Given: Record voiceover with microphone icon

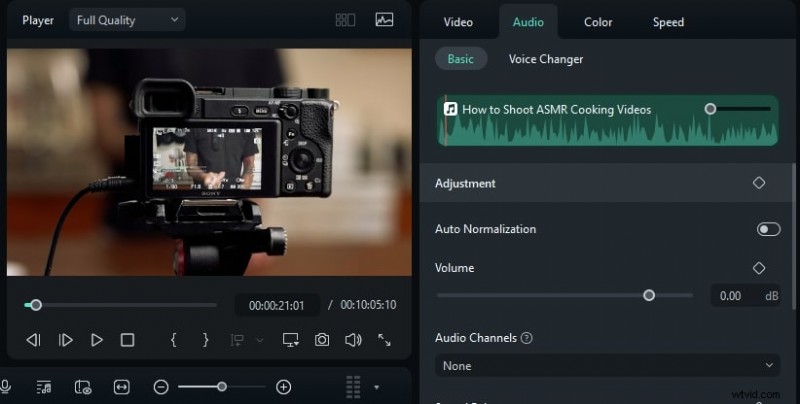Looking at the screenshot, I should tap(6, 387).
